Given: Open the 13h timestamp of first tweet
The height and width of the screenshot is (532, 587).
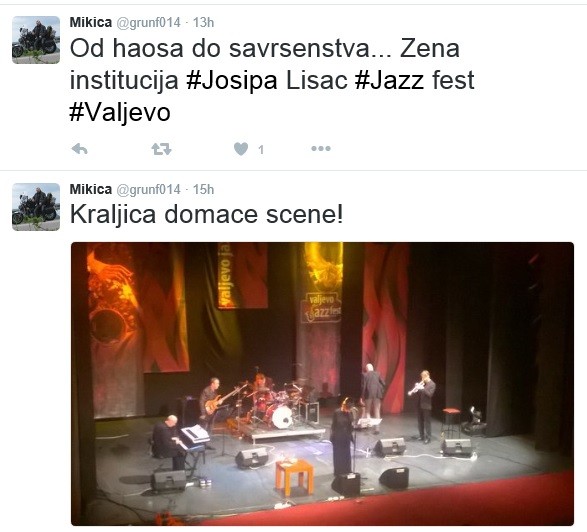Looking at the screenshot, I should (203, 22).
